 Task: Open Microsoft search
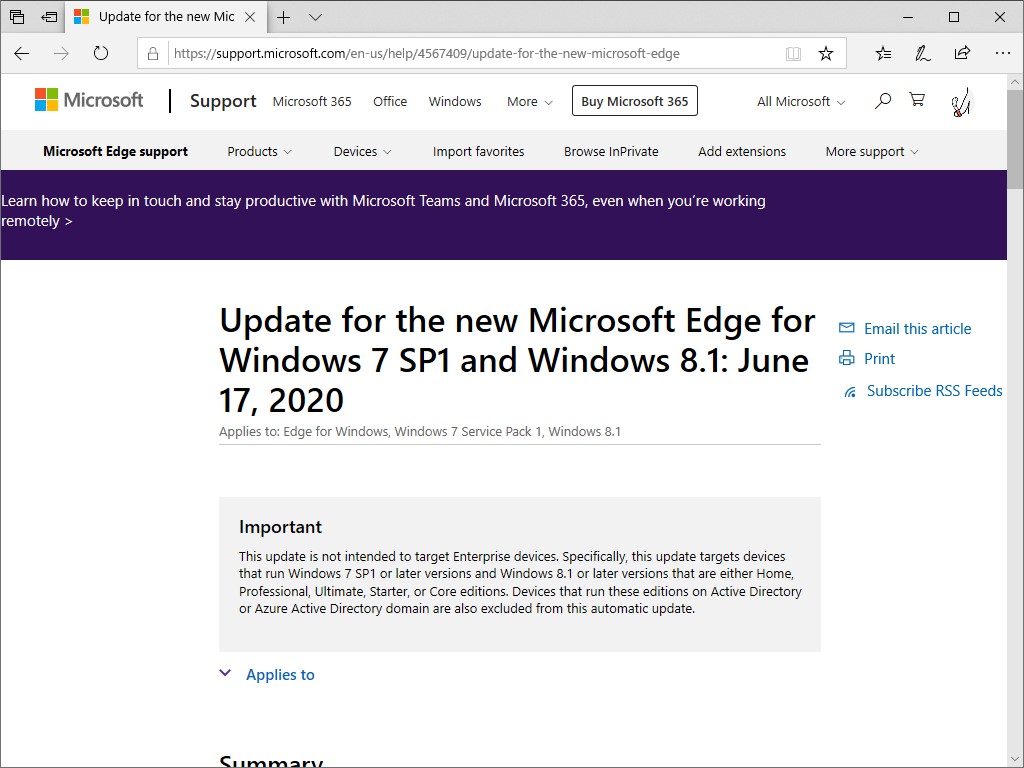pos(883,101)
